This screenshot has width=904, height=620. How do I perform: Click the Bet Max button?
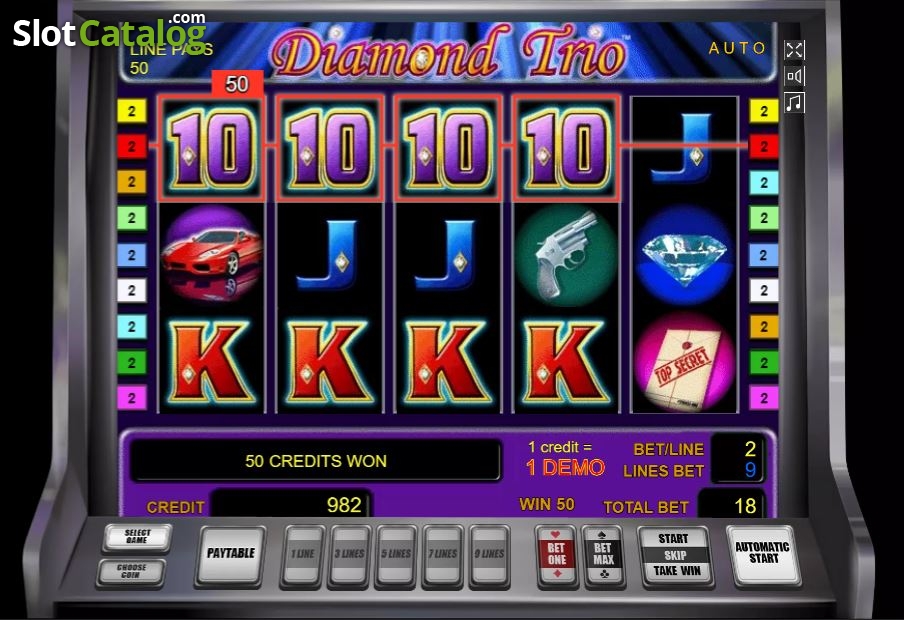(603, 555)
